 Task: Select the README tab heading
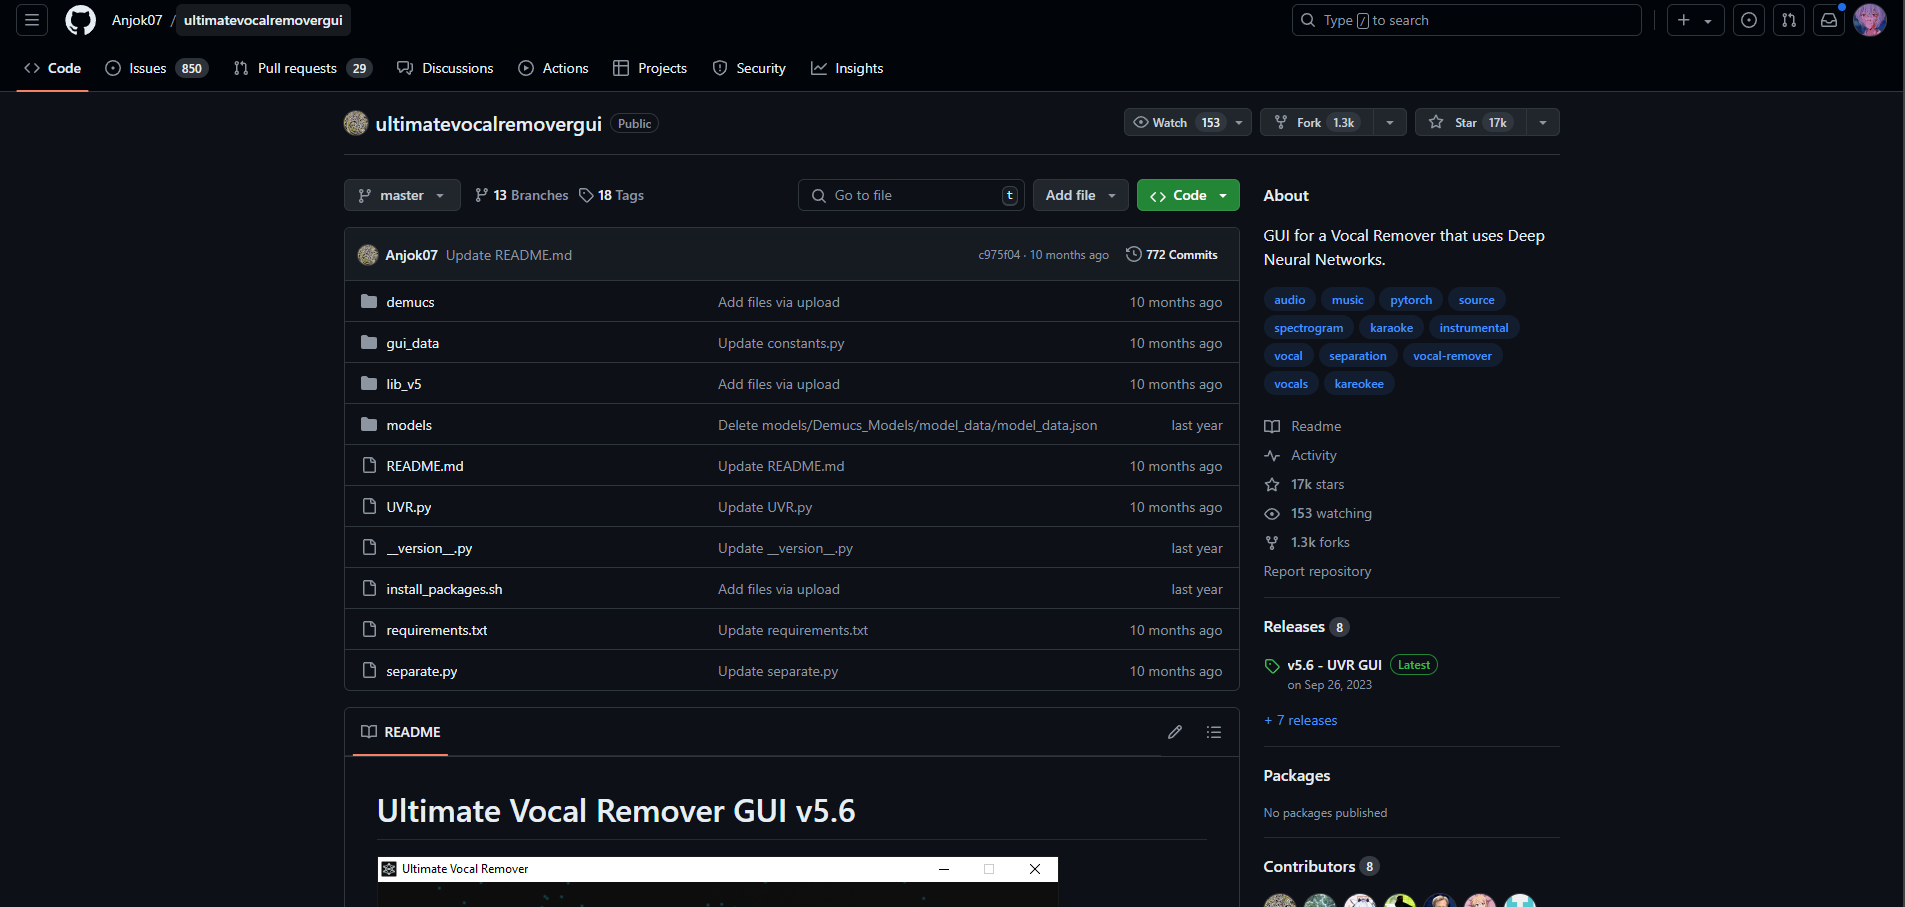(x=400, y=732)
